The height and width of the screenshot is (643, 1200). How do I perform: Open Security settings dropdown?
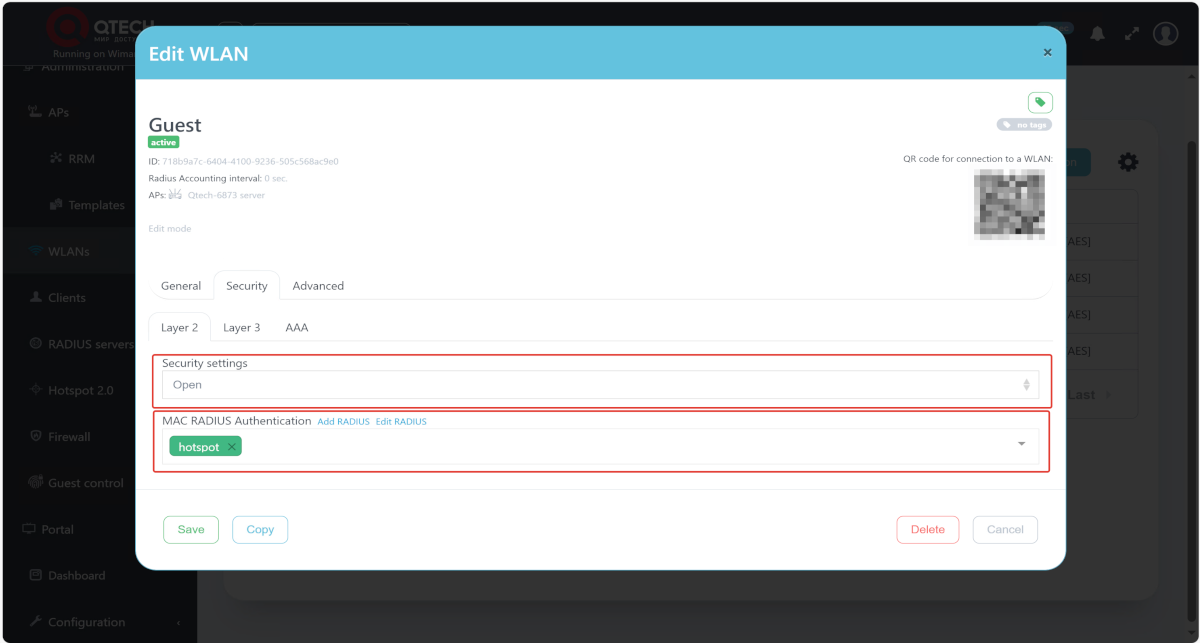(600, 385)
